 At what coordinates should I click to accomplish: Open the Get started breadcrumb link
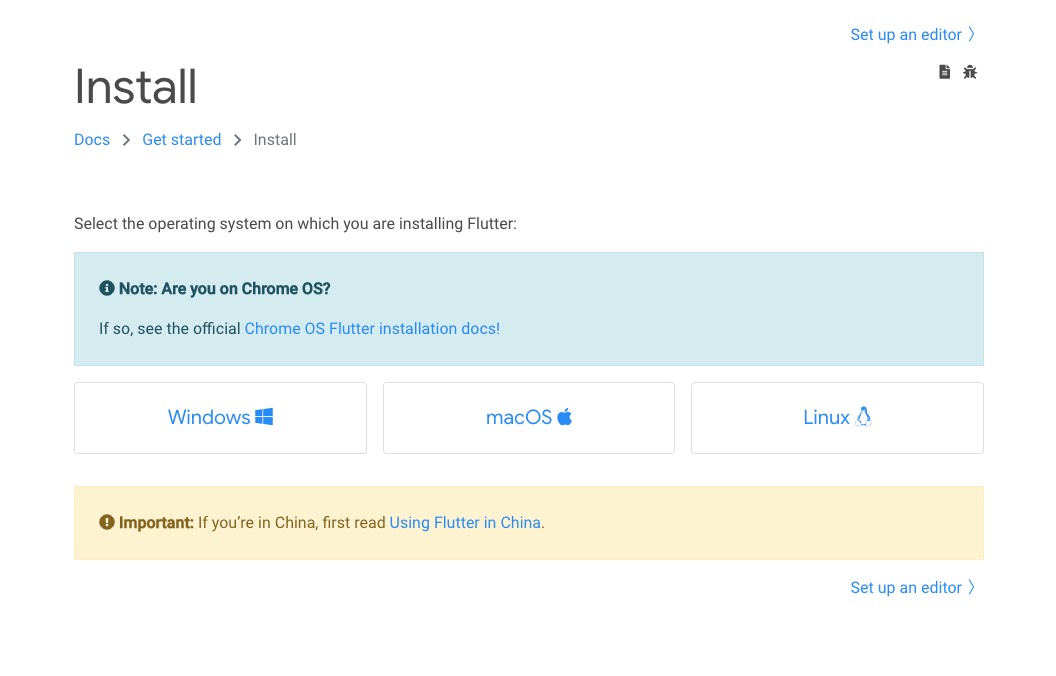point(181,140)
